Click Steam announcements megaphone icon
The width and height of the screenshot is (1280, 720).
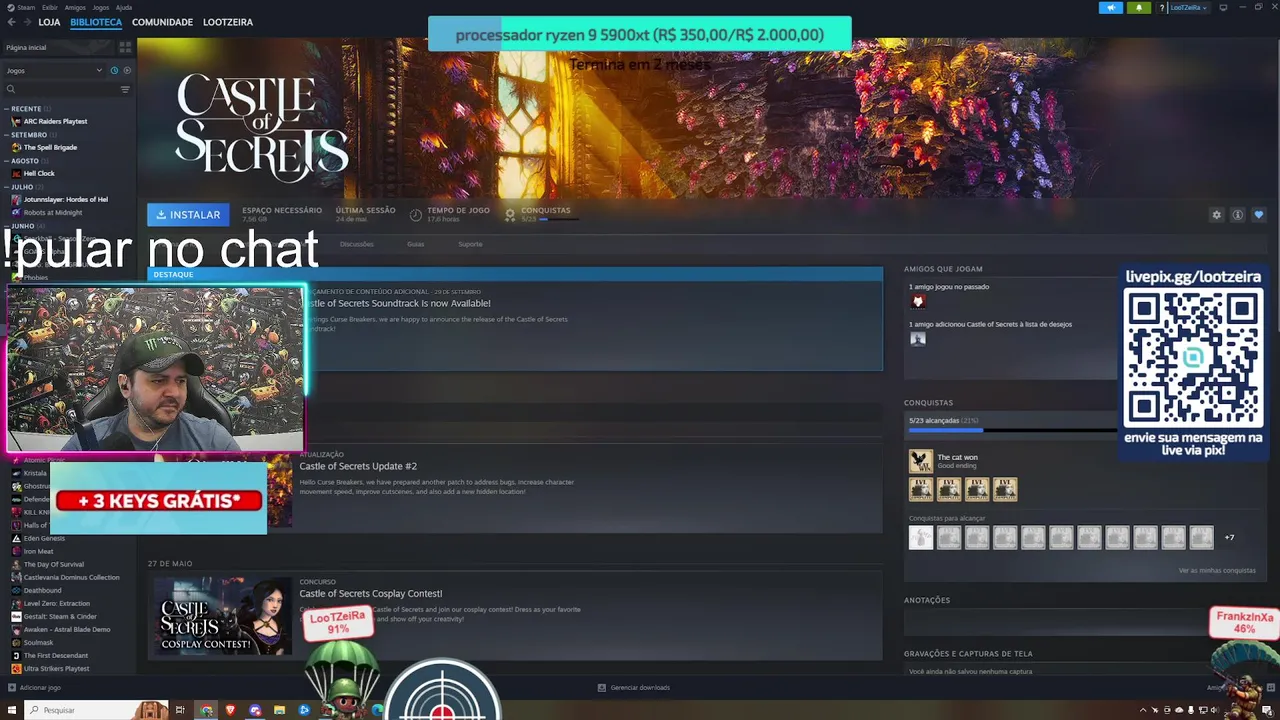pos(1111,7)
